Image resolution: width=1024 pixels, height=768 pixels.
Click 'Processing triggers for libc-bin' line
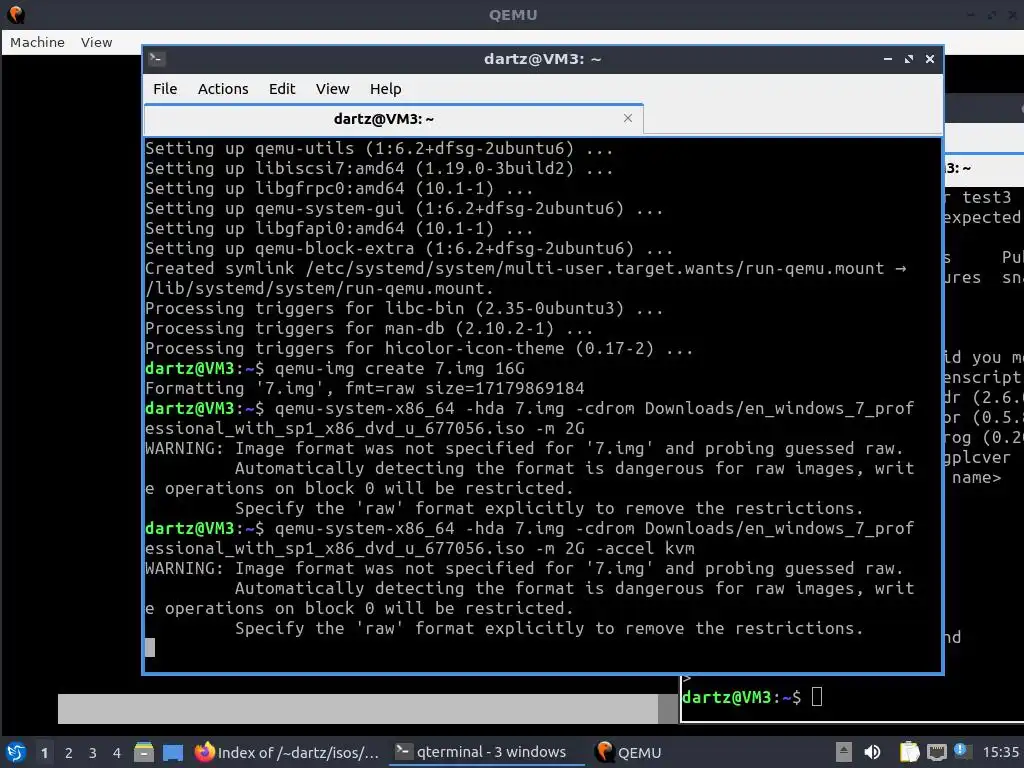pos(404,308)
